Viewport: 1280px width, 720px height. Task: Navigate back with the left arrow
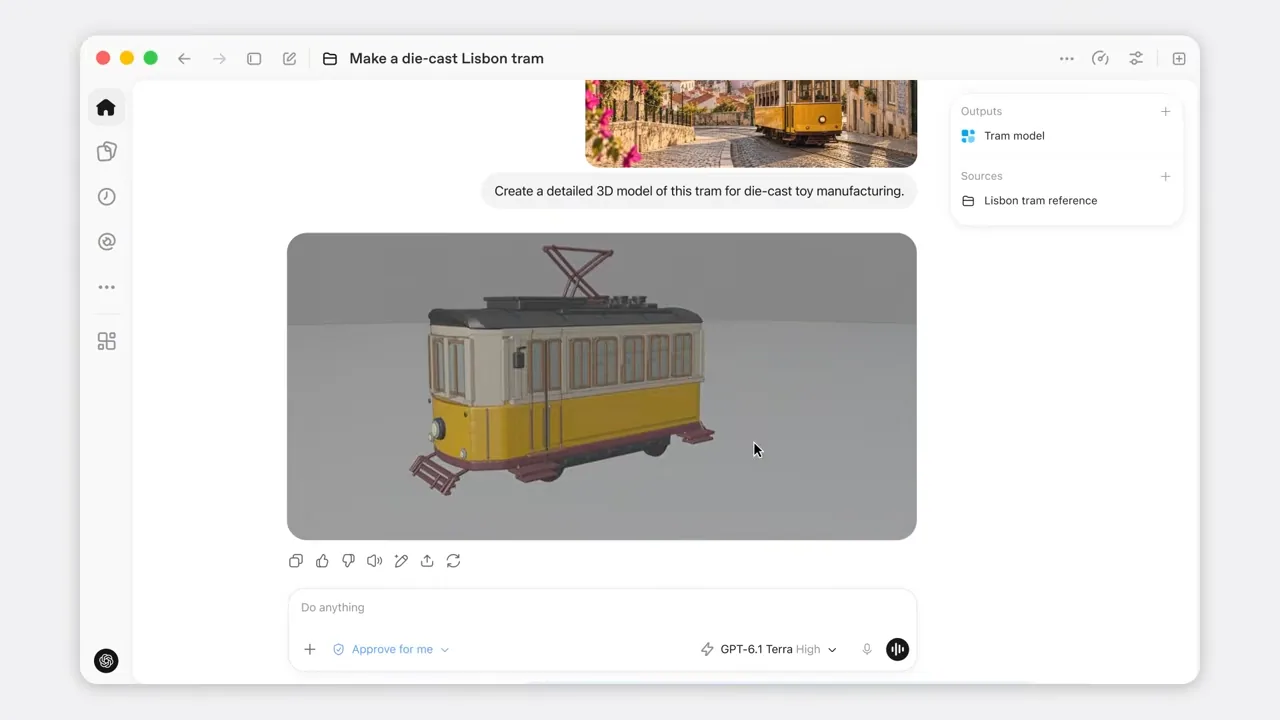pyautogui.click(x=184, y=59)
